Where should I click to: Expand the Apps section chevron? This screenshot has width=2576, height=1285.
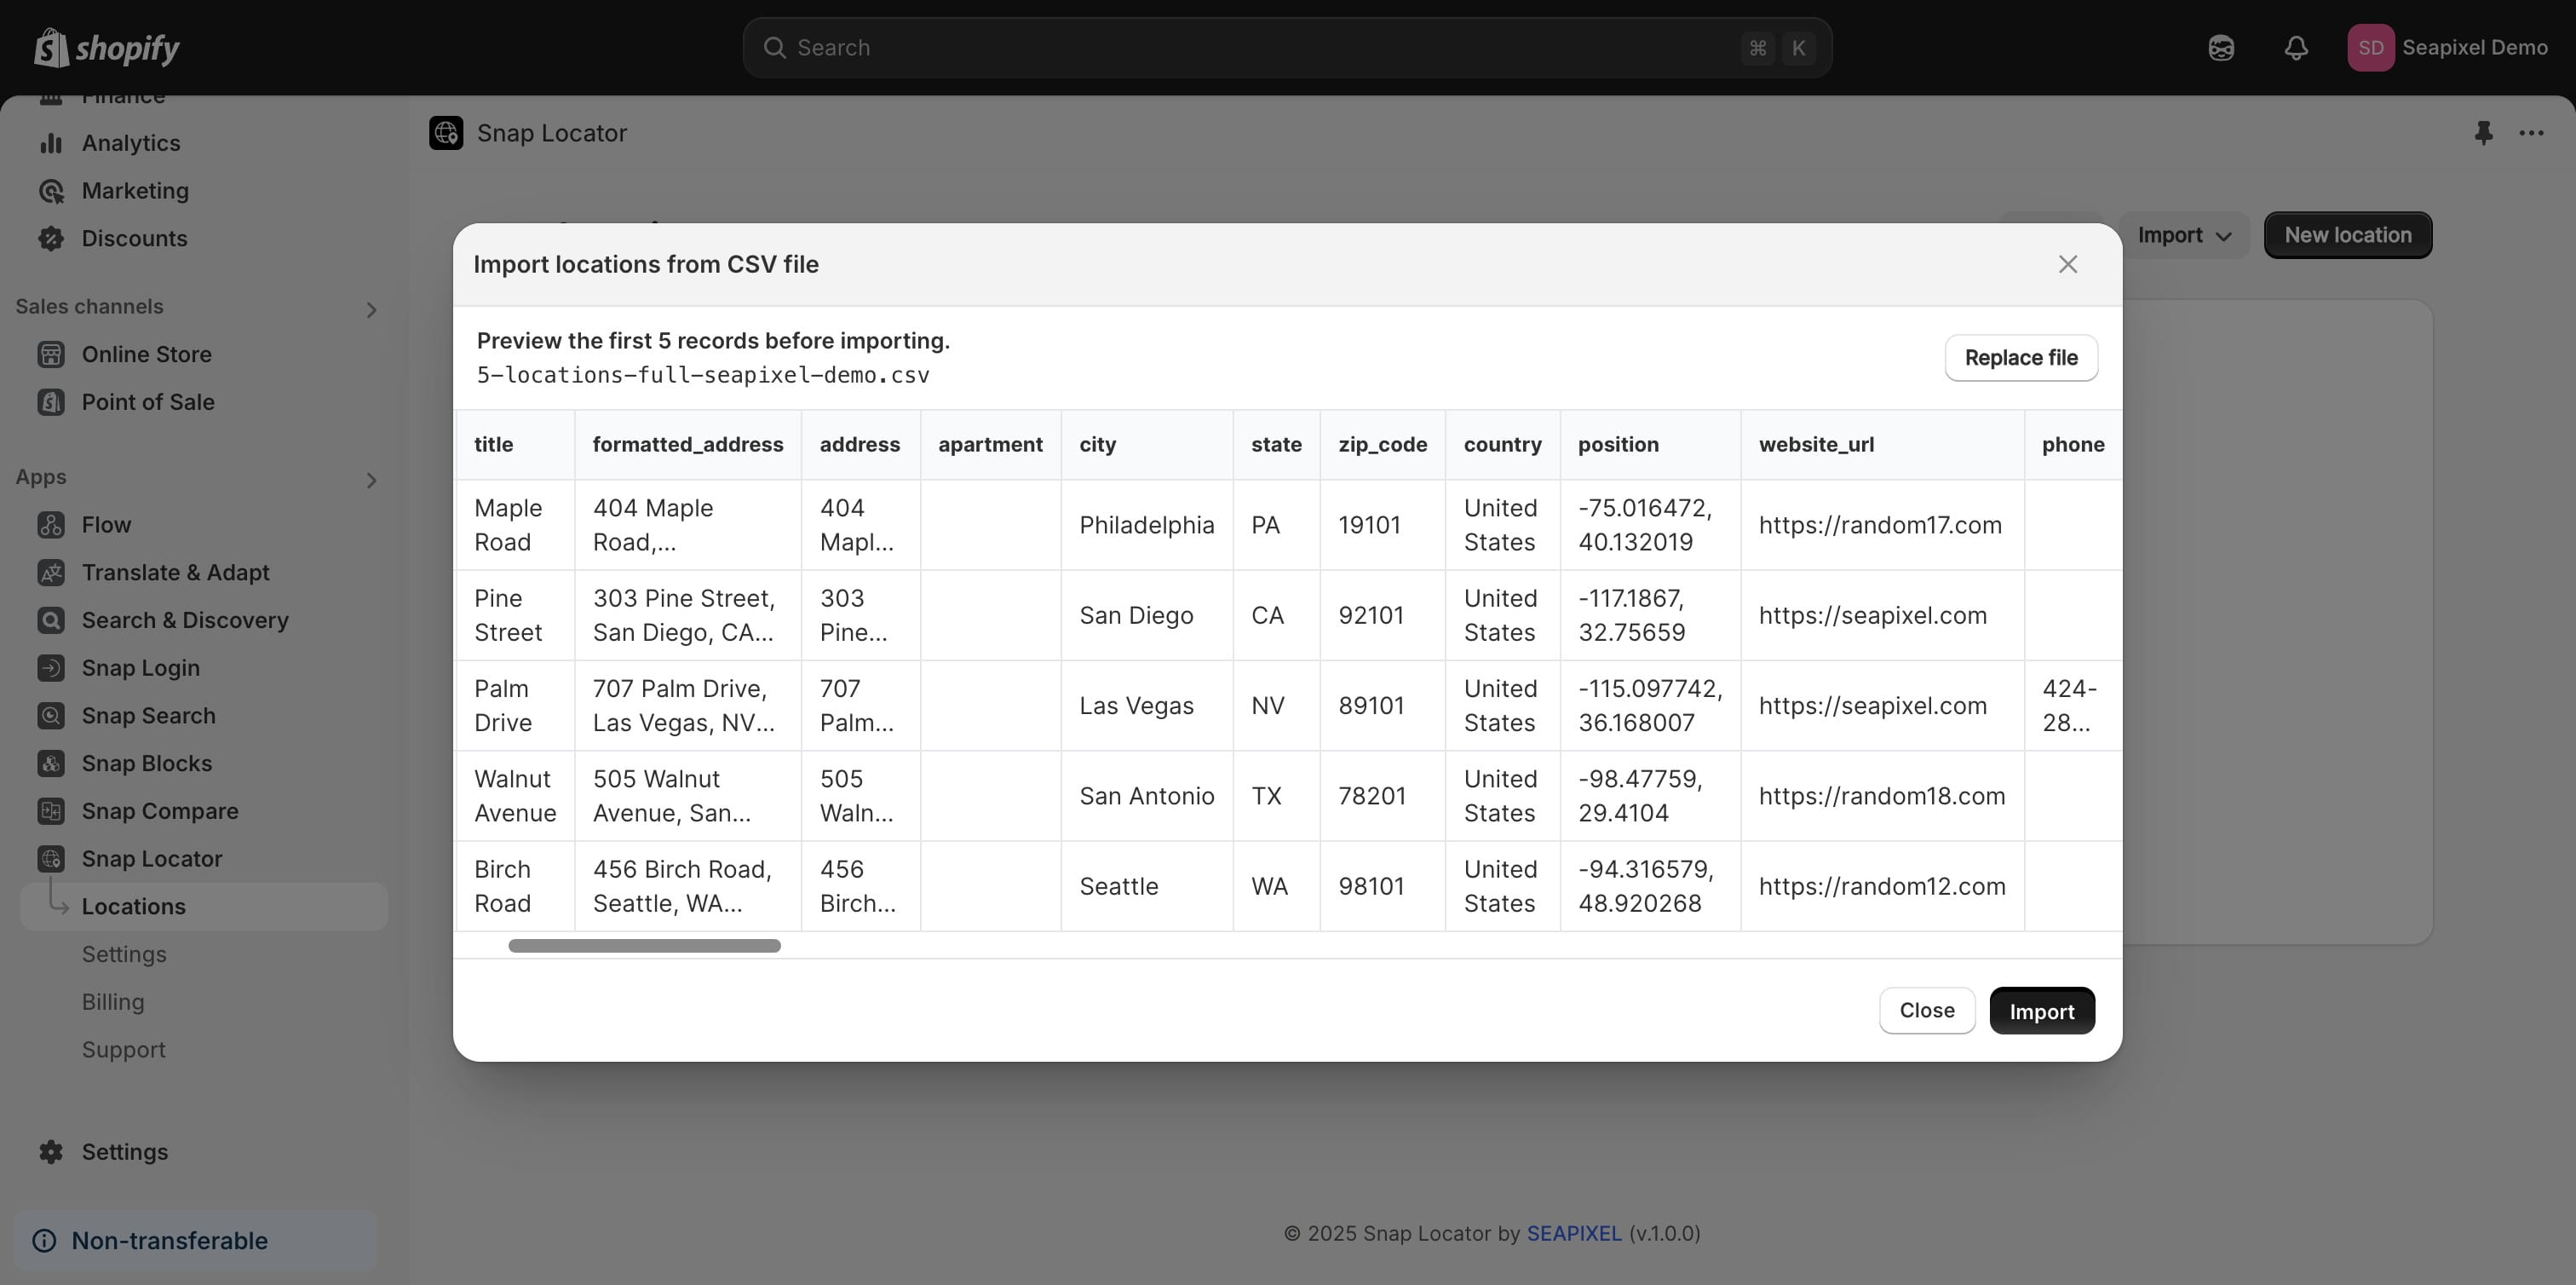point(371,481)
